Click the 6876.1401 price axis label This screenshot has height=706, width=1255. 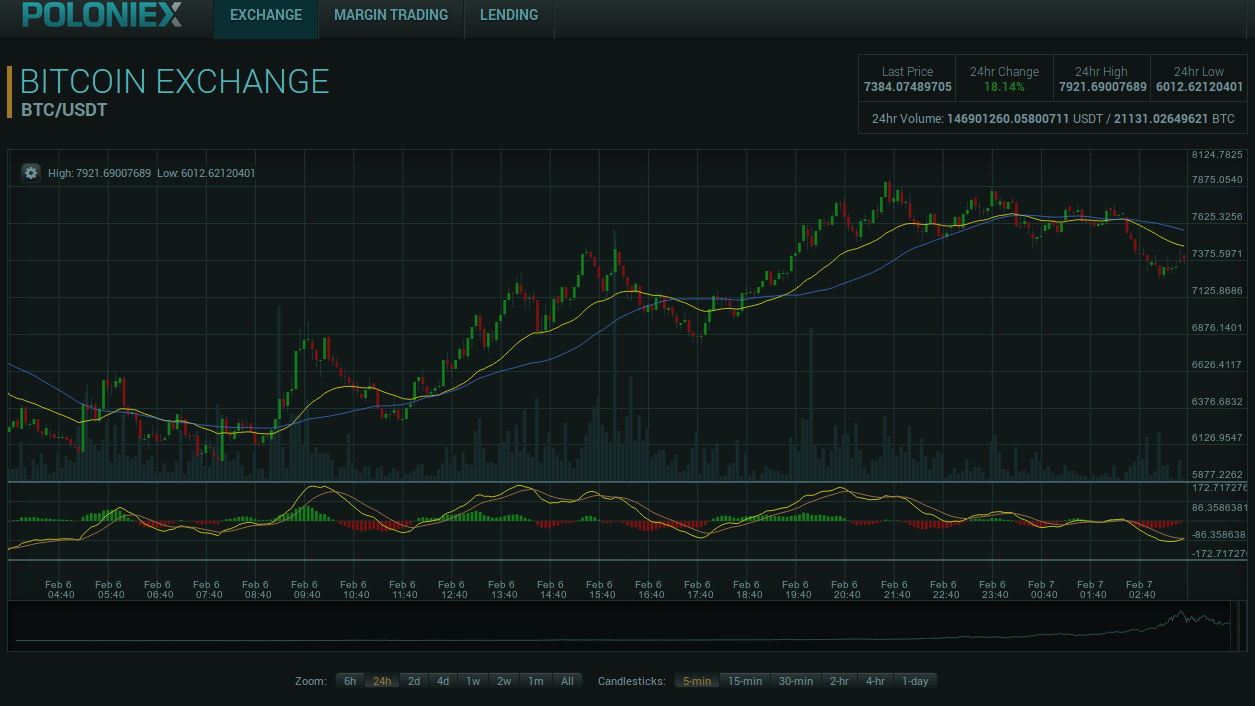coord(1217,328)
